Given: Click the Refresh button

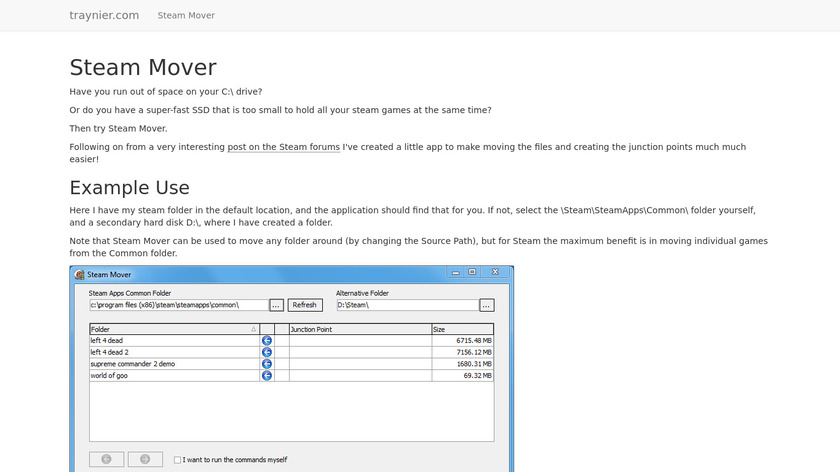Looking at the screenshot, I should click(305, 305).
